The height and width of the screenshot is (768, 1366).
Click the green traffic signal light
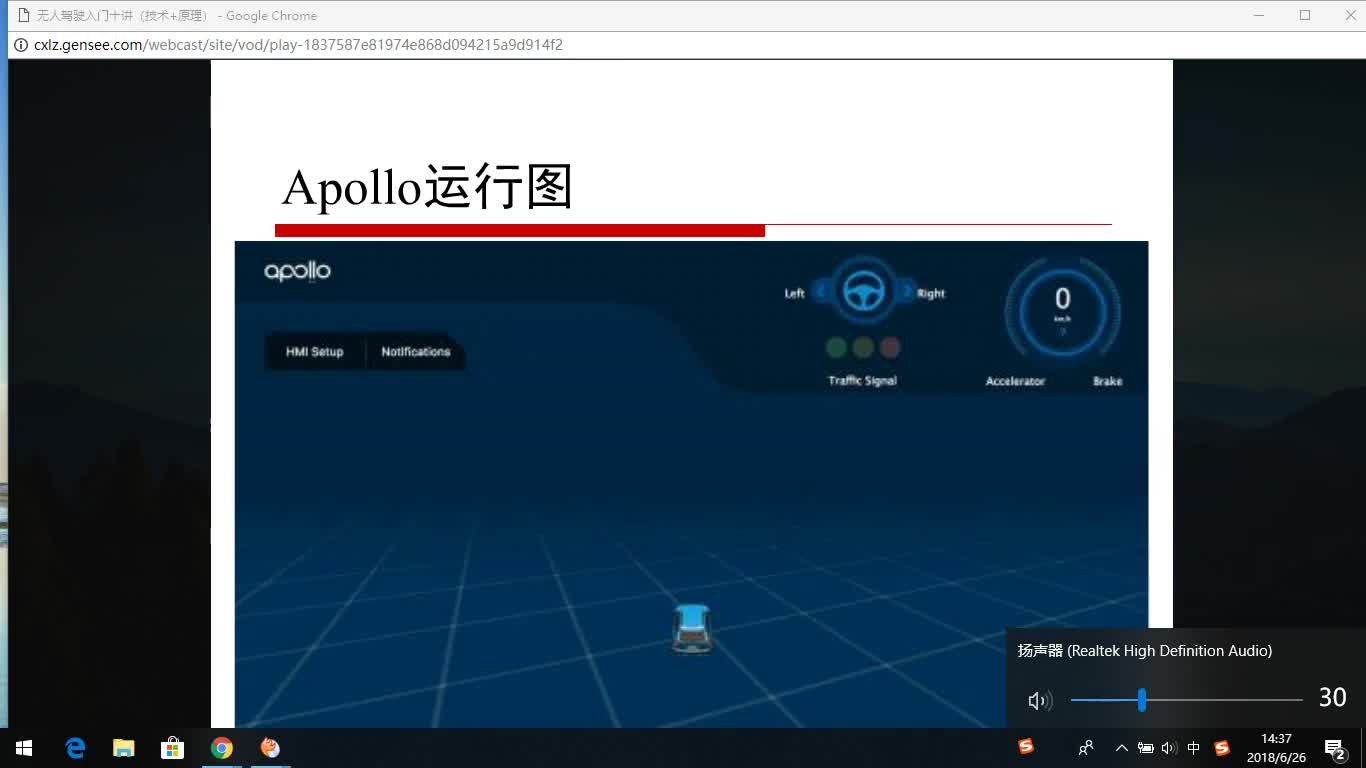[x=836, y=347]
